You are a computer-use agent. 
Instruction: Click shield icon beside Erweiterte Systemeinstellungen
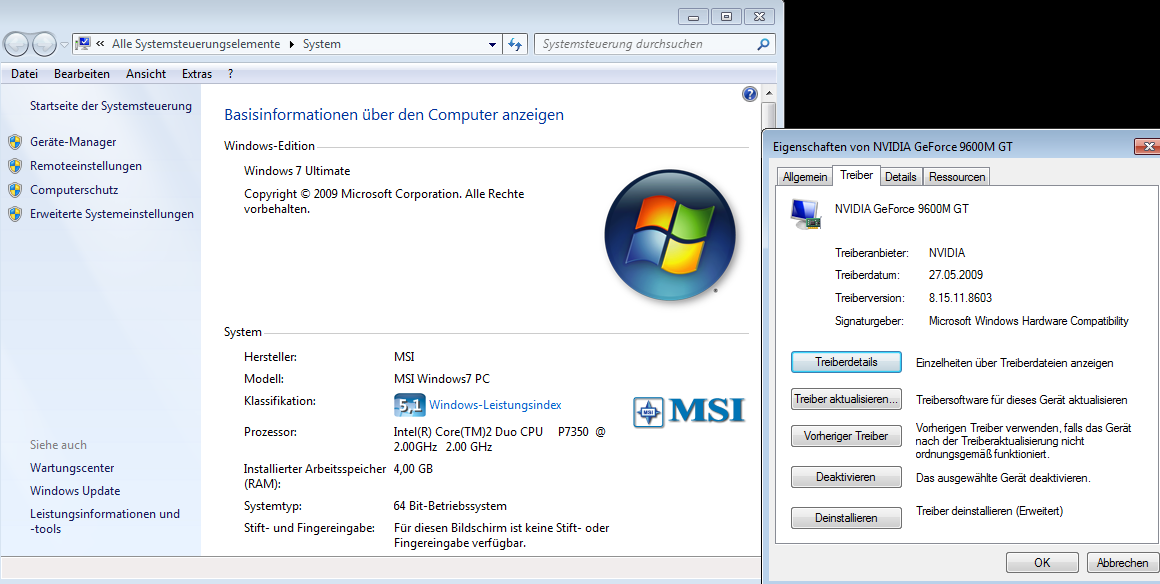pos(15,214)
